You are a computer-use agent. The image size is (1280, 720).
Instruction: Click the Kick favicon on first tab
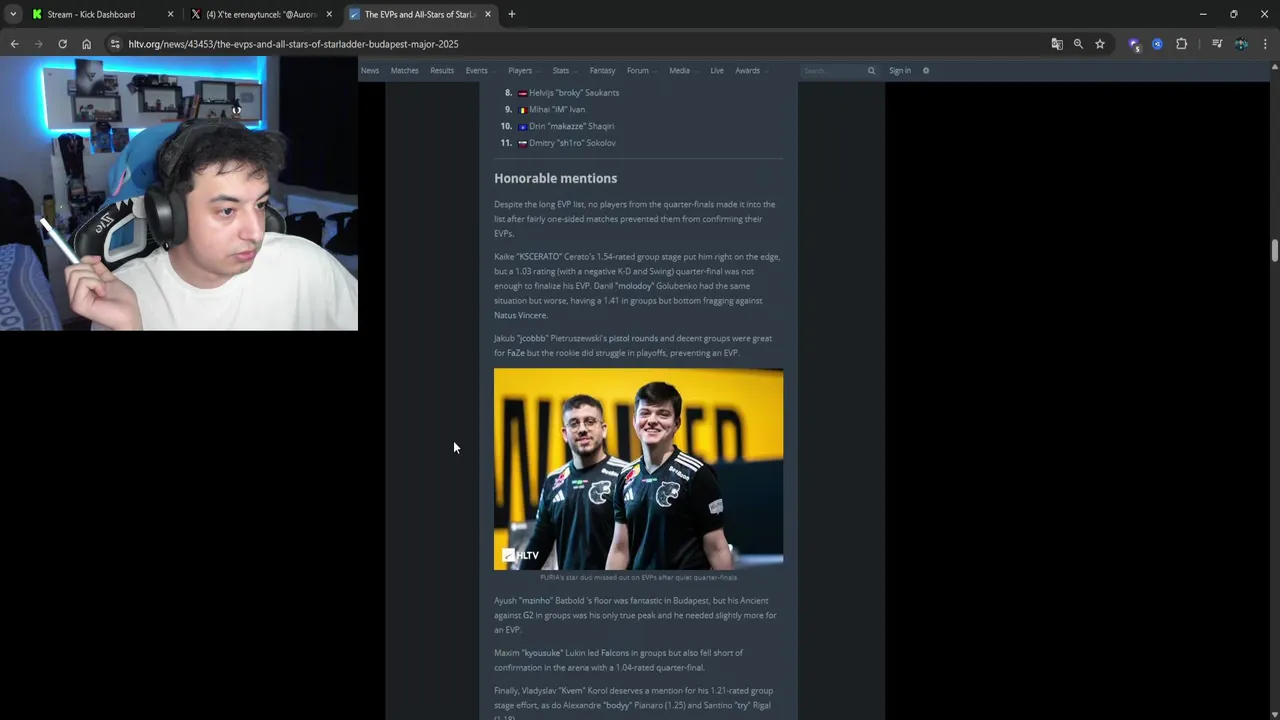pyautogui.click(x=37, y=14)
